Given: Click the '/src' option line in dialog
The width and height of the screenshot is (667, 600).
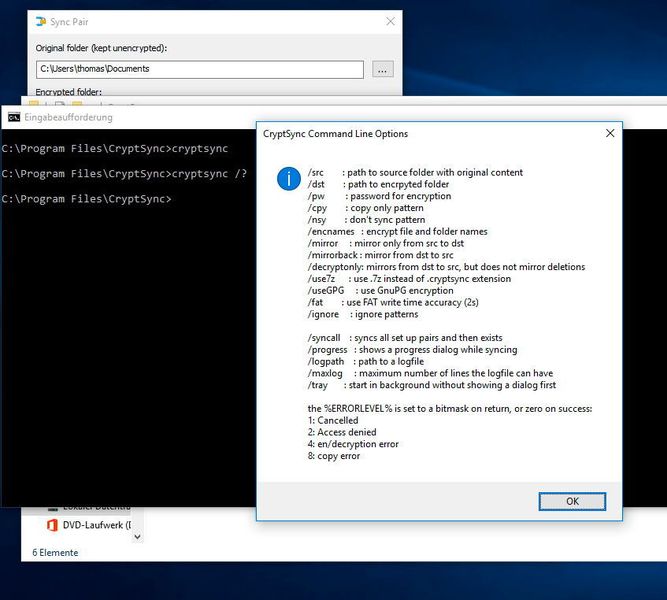Looking at the screenshot, I should 415,172.
